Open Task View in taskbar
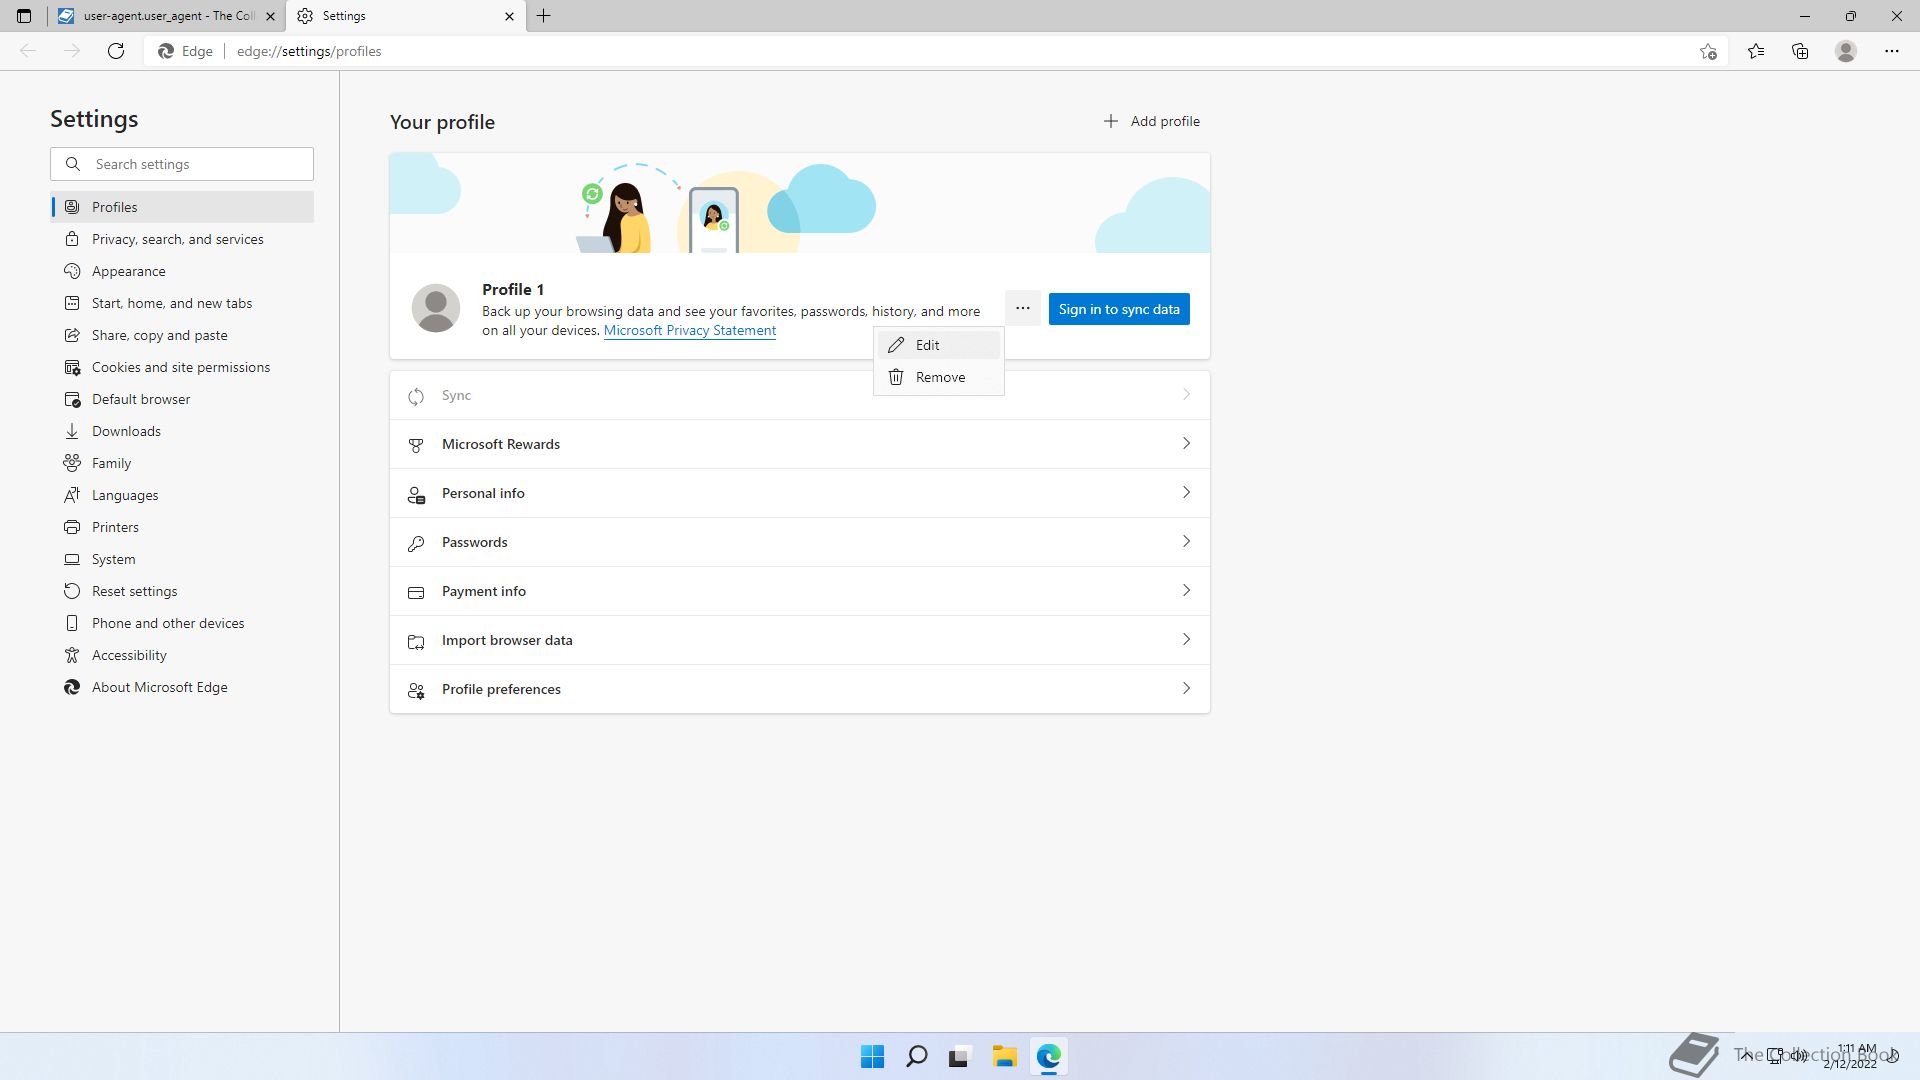Image resolution: width=1920 pixels, height=1080 pixels. [960, 1056]
